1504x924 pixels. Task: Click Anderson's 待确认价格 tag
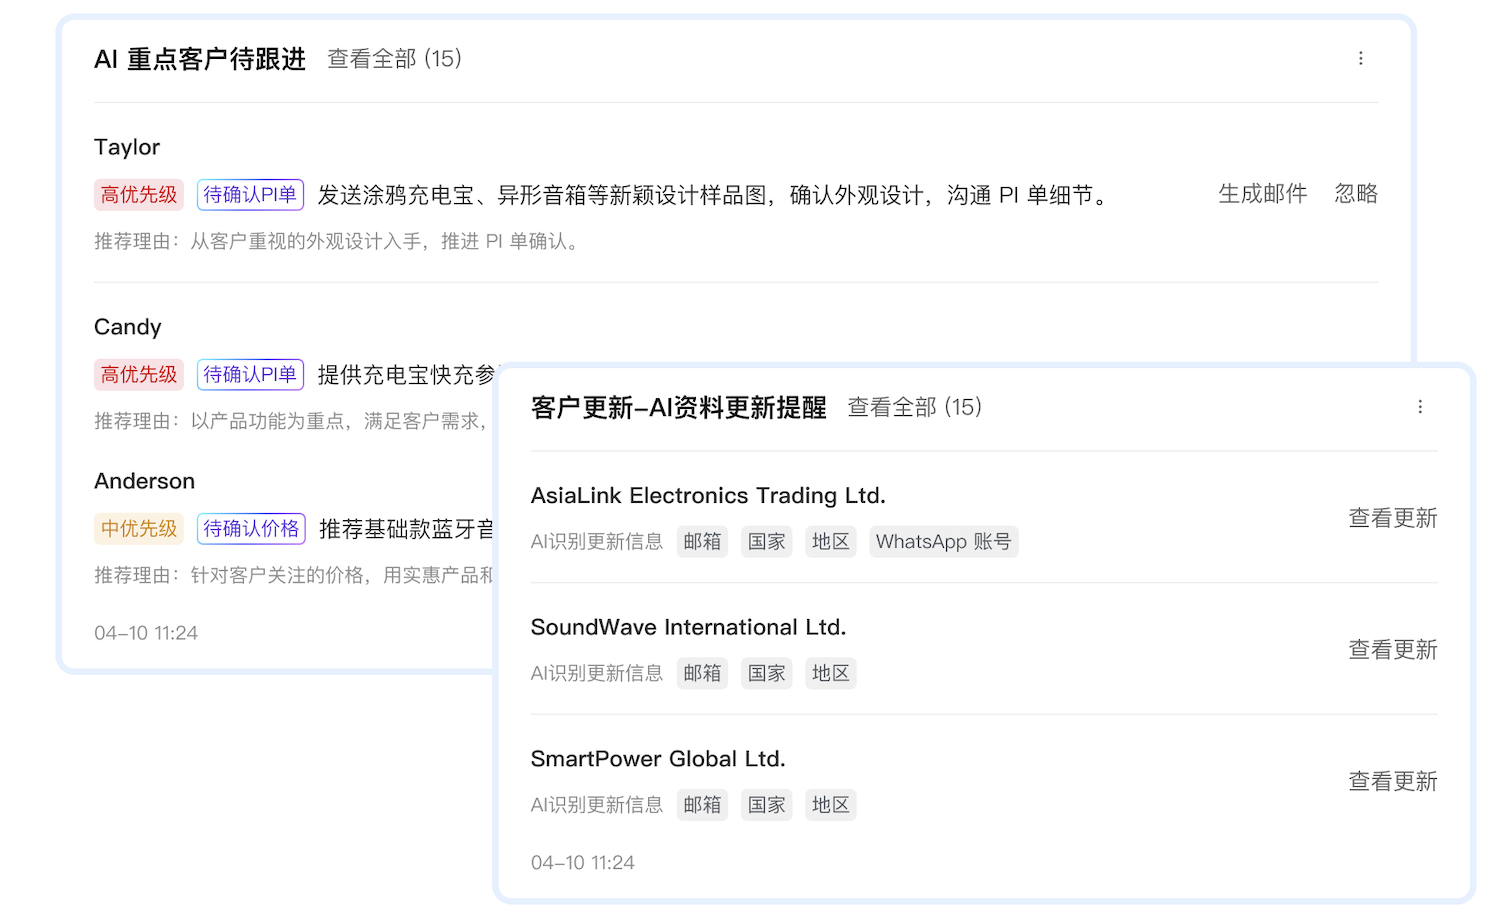coord(251,529)
